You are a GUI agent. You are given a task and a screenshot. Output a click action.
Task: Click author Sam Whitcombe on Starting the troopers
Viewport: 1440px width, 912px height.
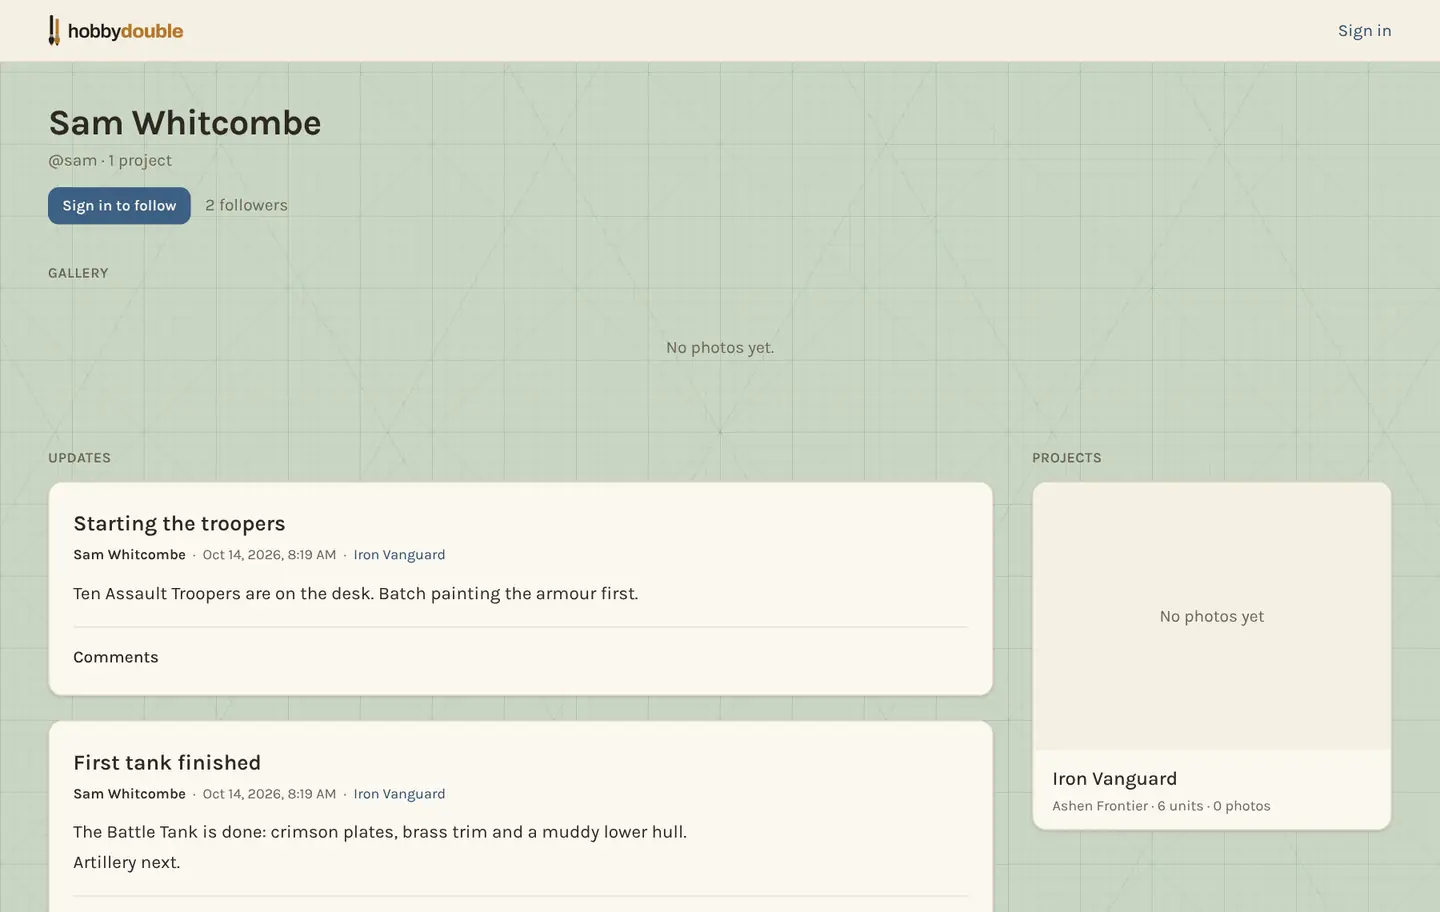point(129,555)
